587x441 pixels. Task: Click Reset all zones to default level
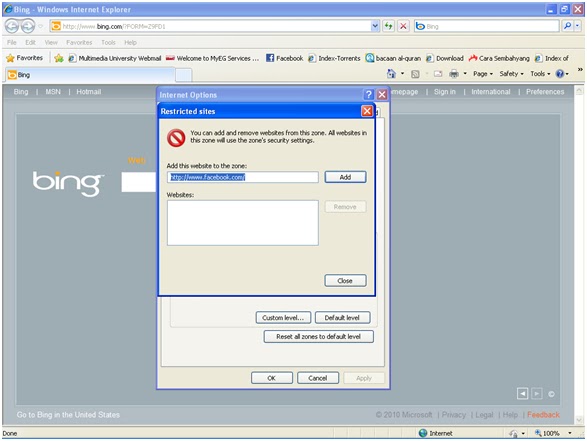(x=319, y=336)
